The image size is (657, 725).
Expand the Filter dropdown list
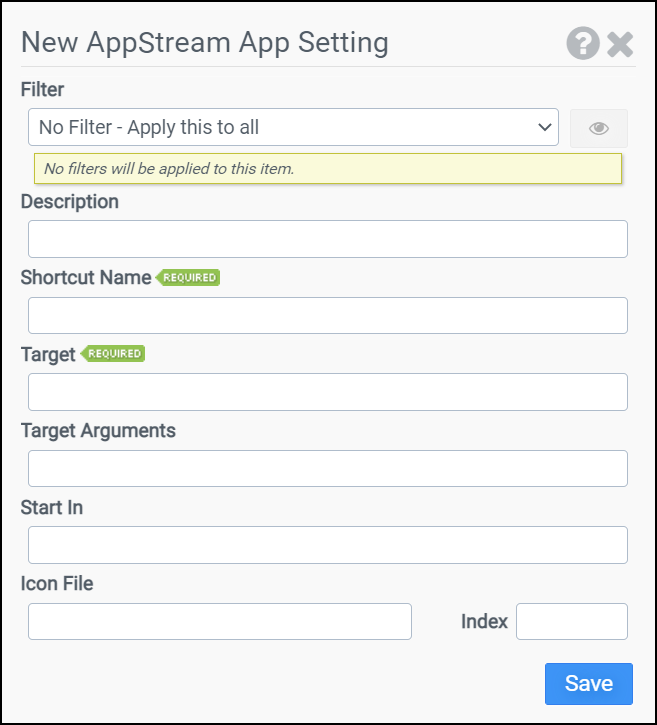(293, 127)
